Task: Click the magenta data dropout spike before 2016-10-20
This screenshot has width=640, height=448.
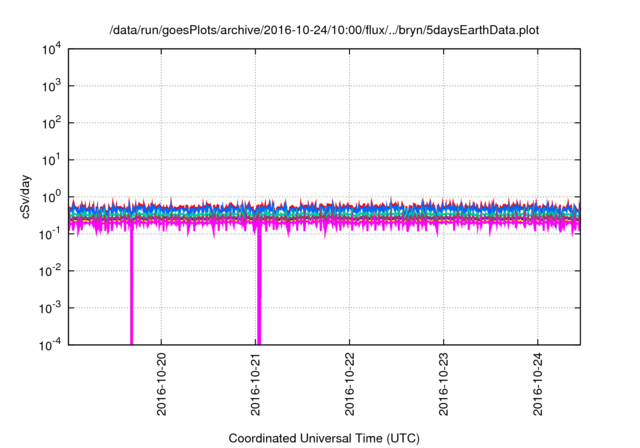Action: [131, 286]
